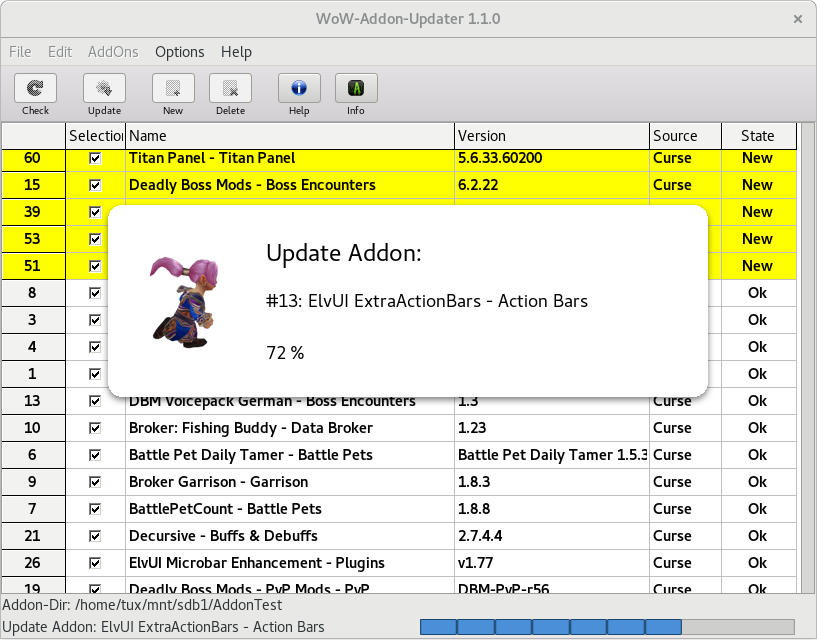Sort by the Selection column header

tap(95, 136)
